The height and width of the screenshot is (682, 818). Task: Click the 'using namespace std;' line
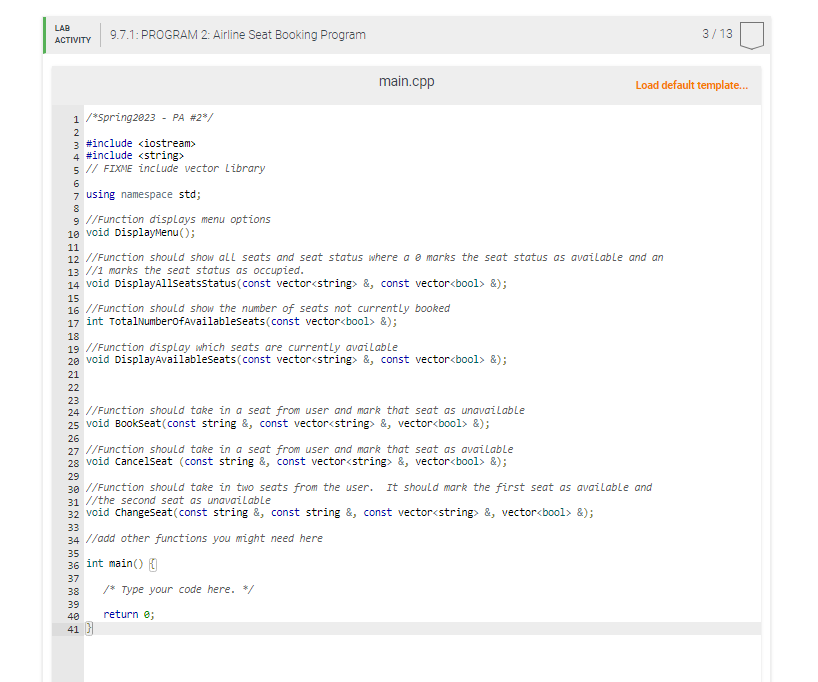pyautogui.click(x=143, y=194)
